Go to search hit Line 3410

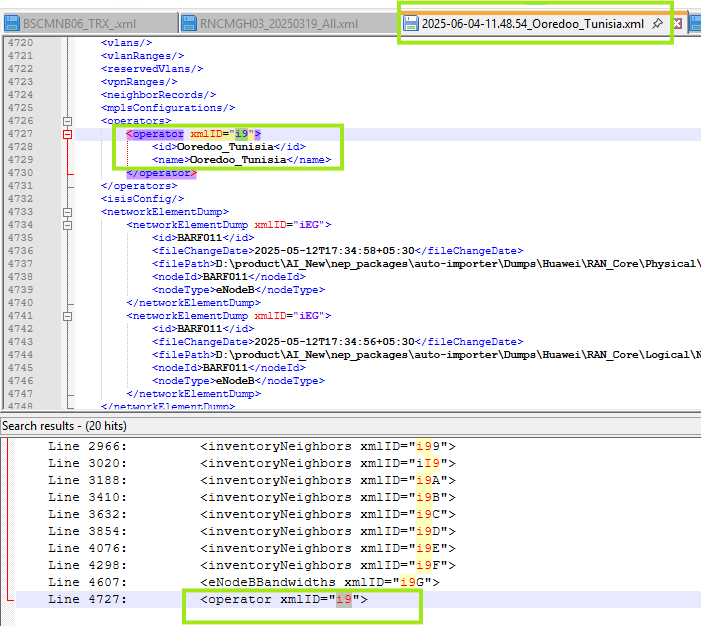[88, 497]
